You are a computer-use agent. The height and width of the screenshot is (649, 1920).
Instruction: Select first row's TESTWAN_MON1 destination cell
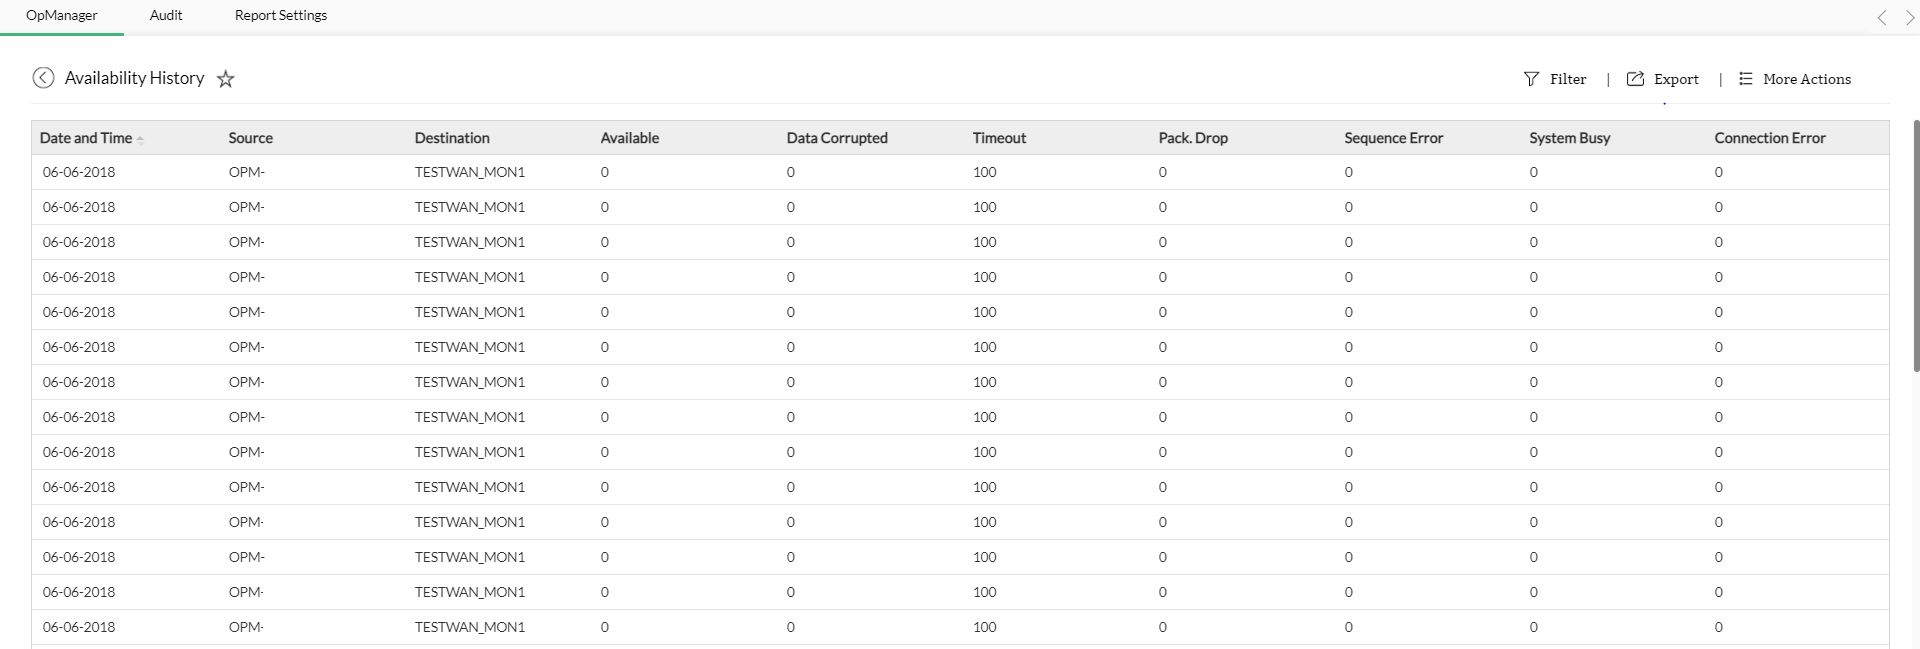(470, 172)
